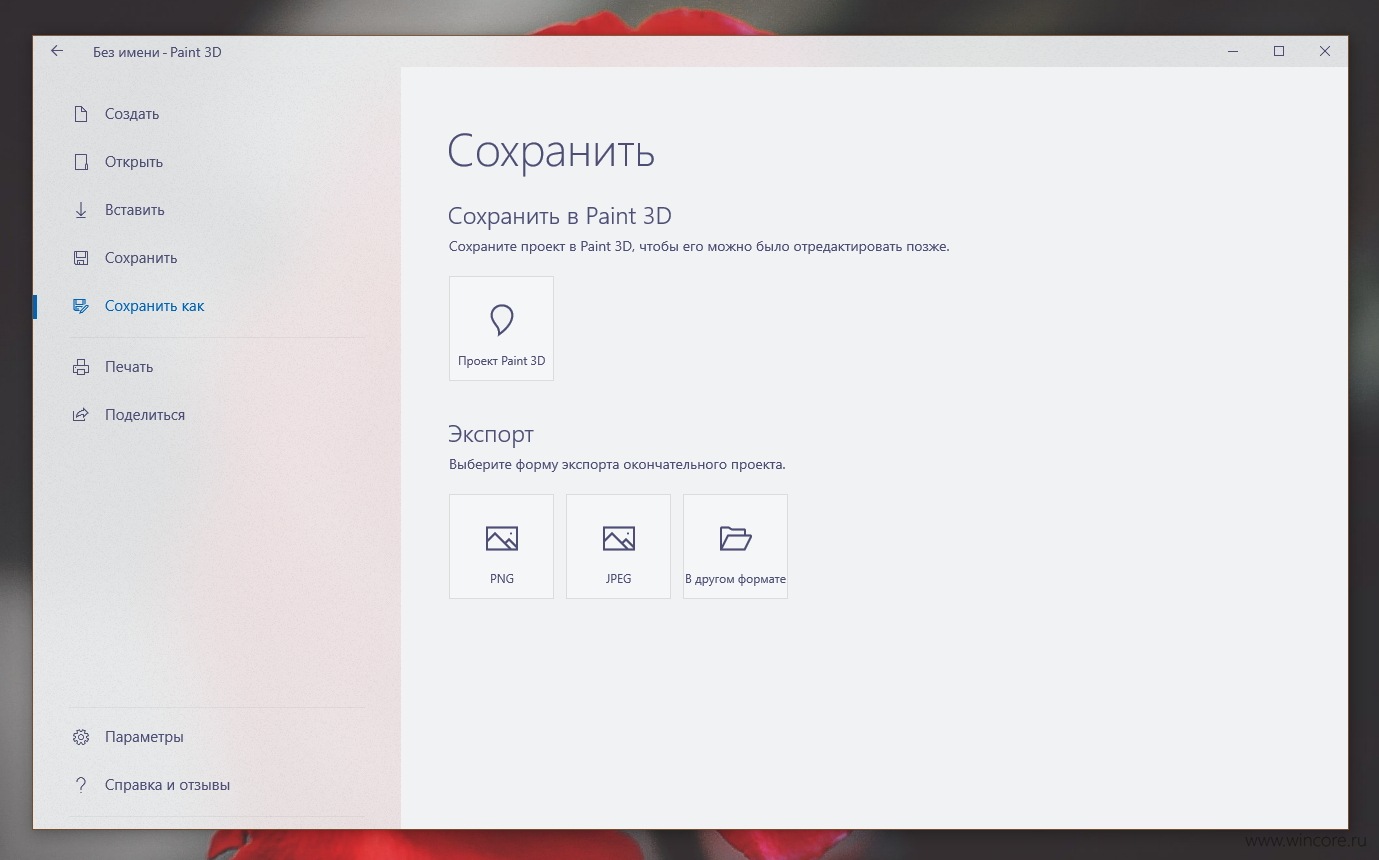1379x860 pixels.
Task: Export via the PNG label
Action: tap(501, 579)
